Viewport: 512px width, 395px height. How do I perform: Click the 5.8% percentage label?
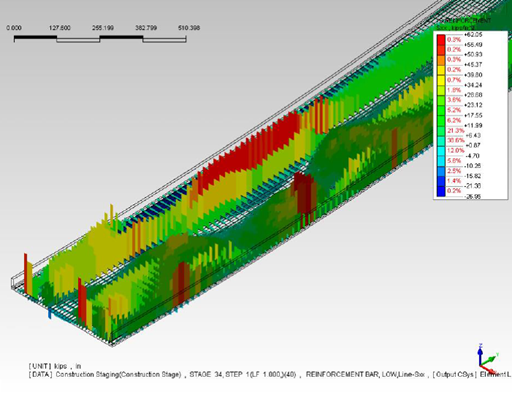pos(454,161)
